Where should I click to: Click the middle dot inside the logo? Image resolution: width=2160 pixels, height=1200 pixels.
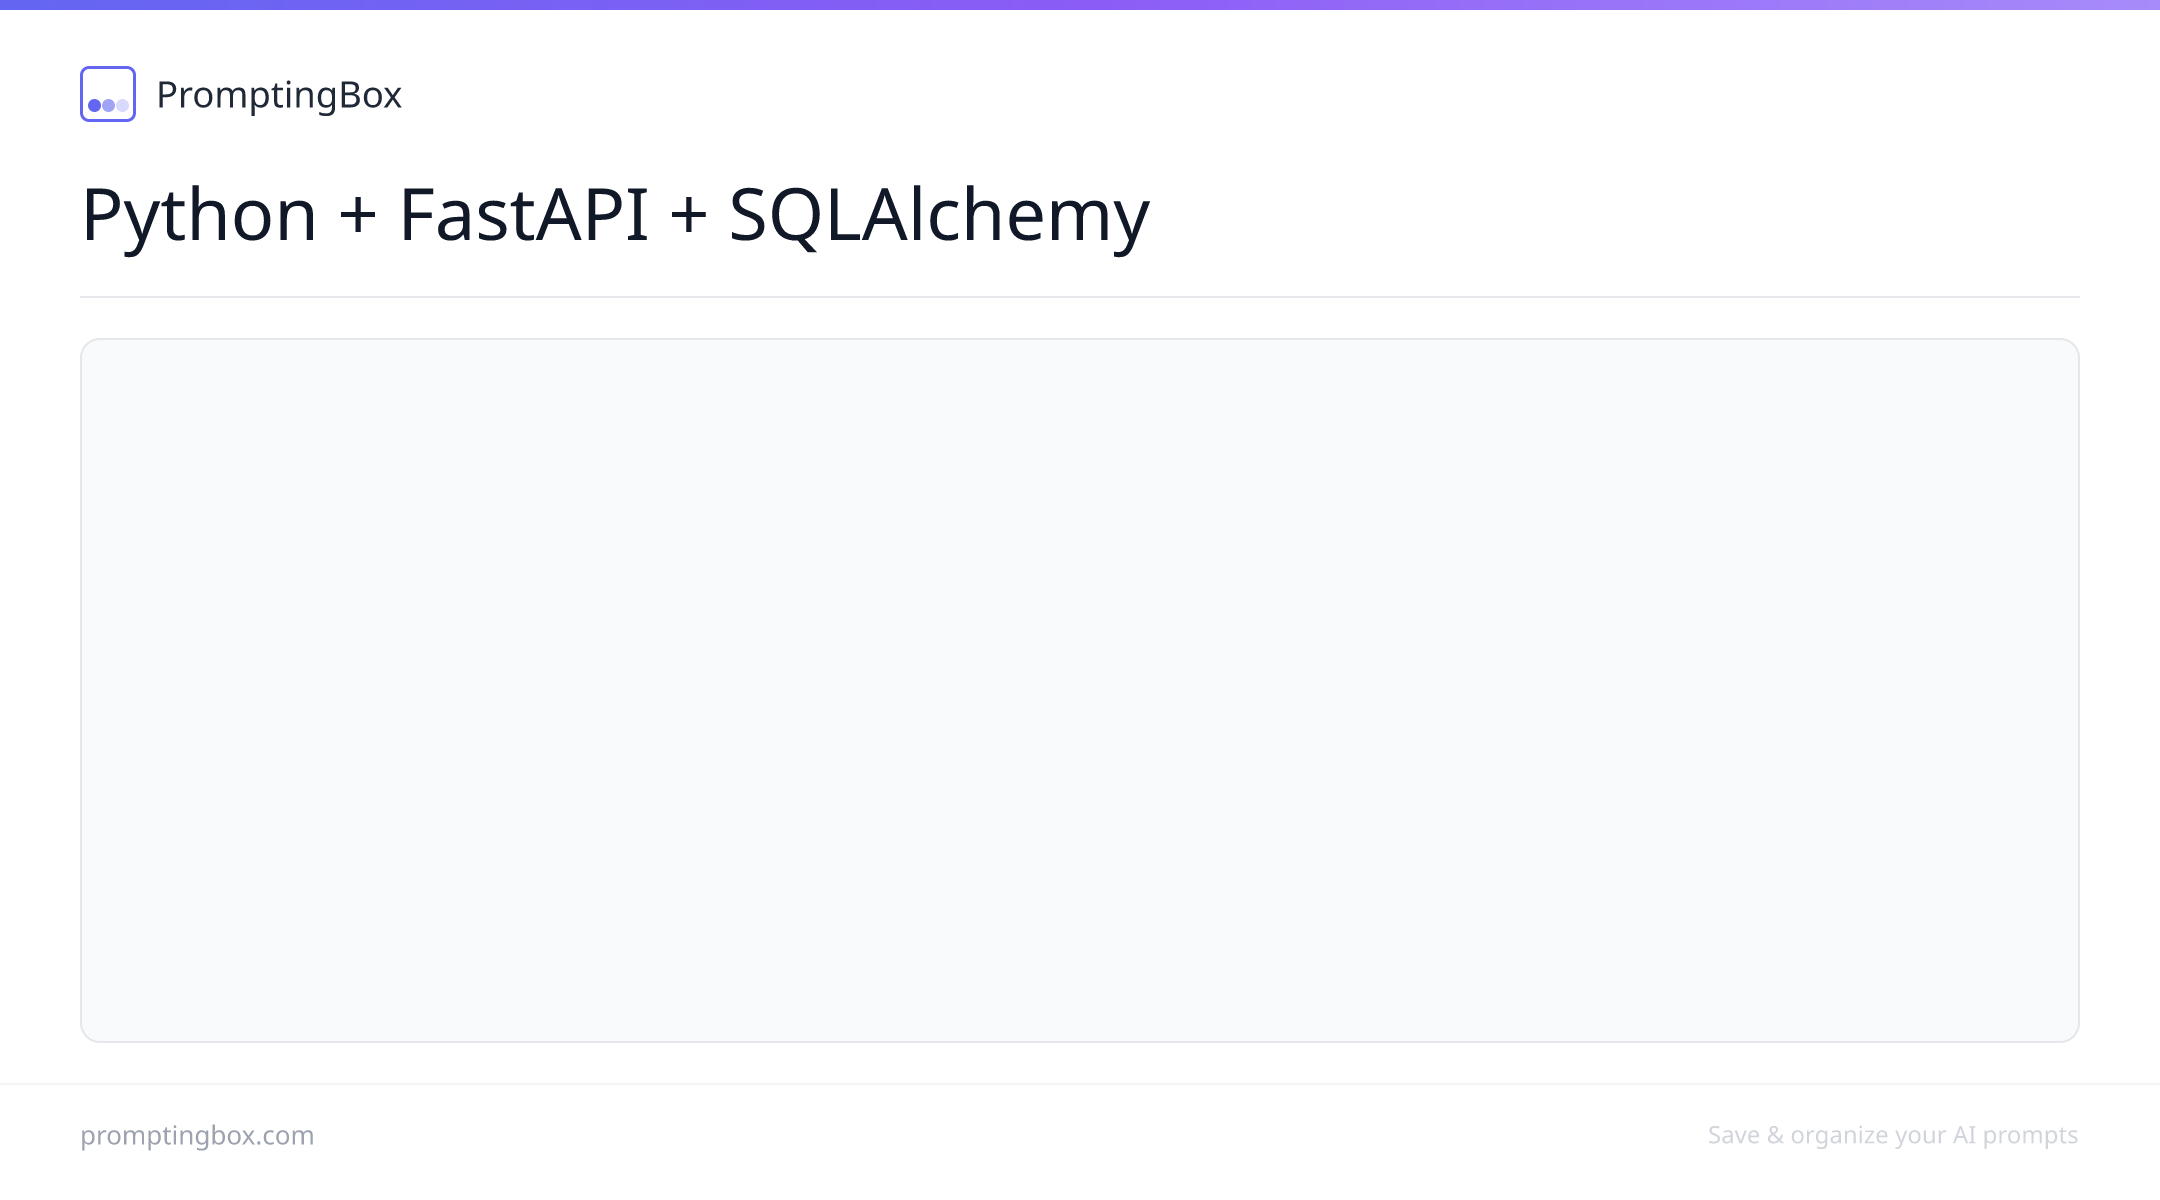point(108,105)
